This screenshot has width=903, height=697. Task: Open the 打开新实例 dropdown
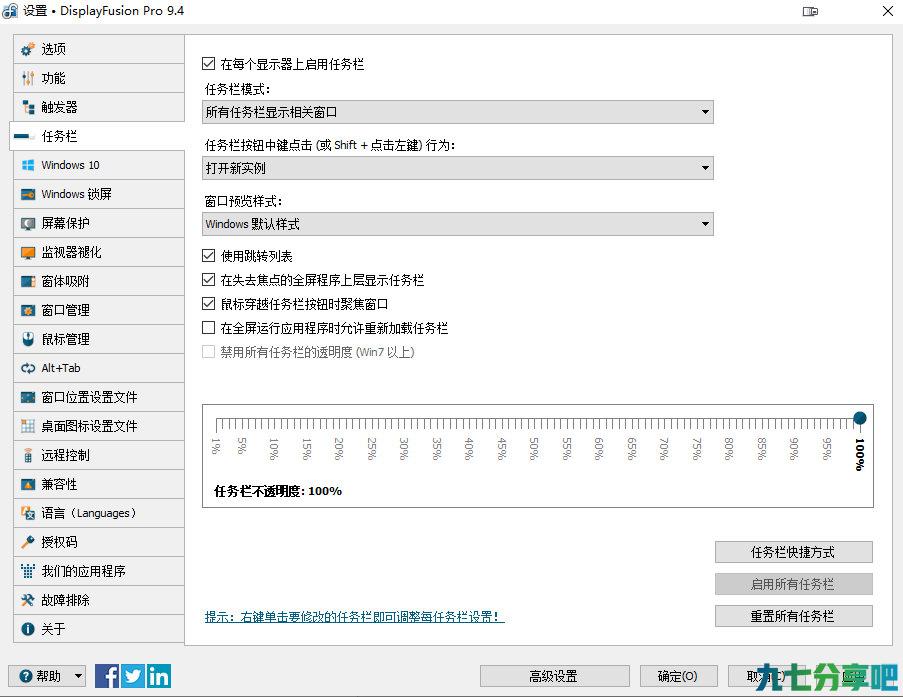tap(458, 168)
